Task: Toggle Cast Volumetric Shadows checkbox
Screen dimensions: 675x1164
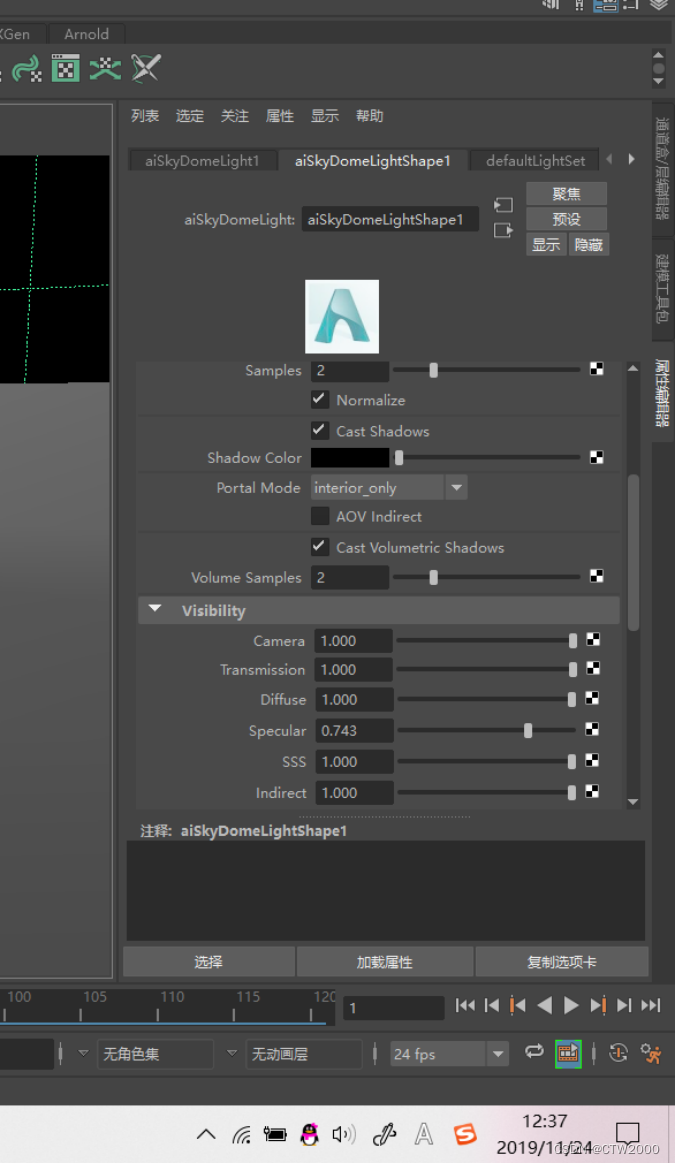Action: tap(320, 547)
